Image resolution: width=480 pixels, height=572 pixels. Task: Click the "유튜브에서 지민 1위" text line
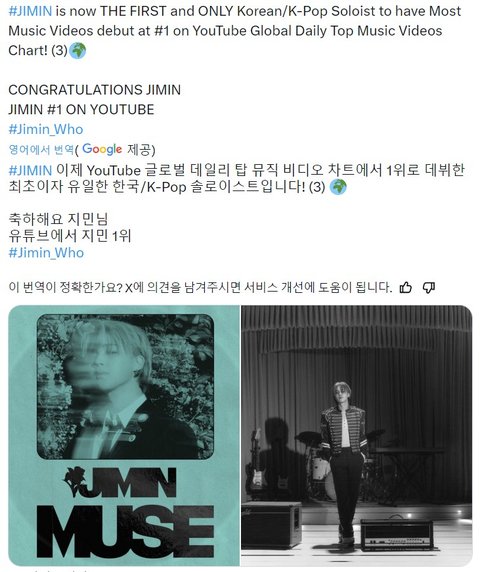pyautogui.click(x=70, y=236)
